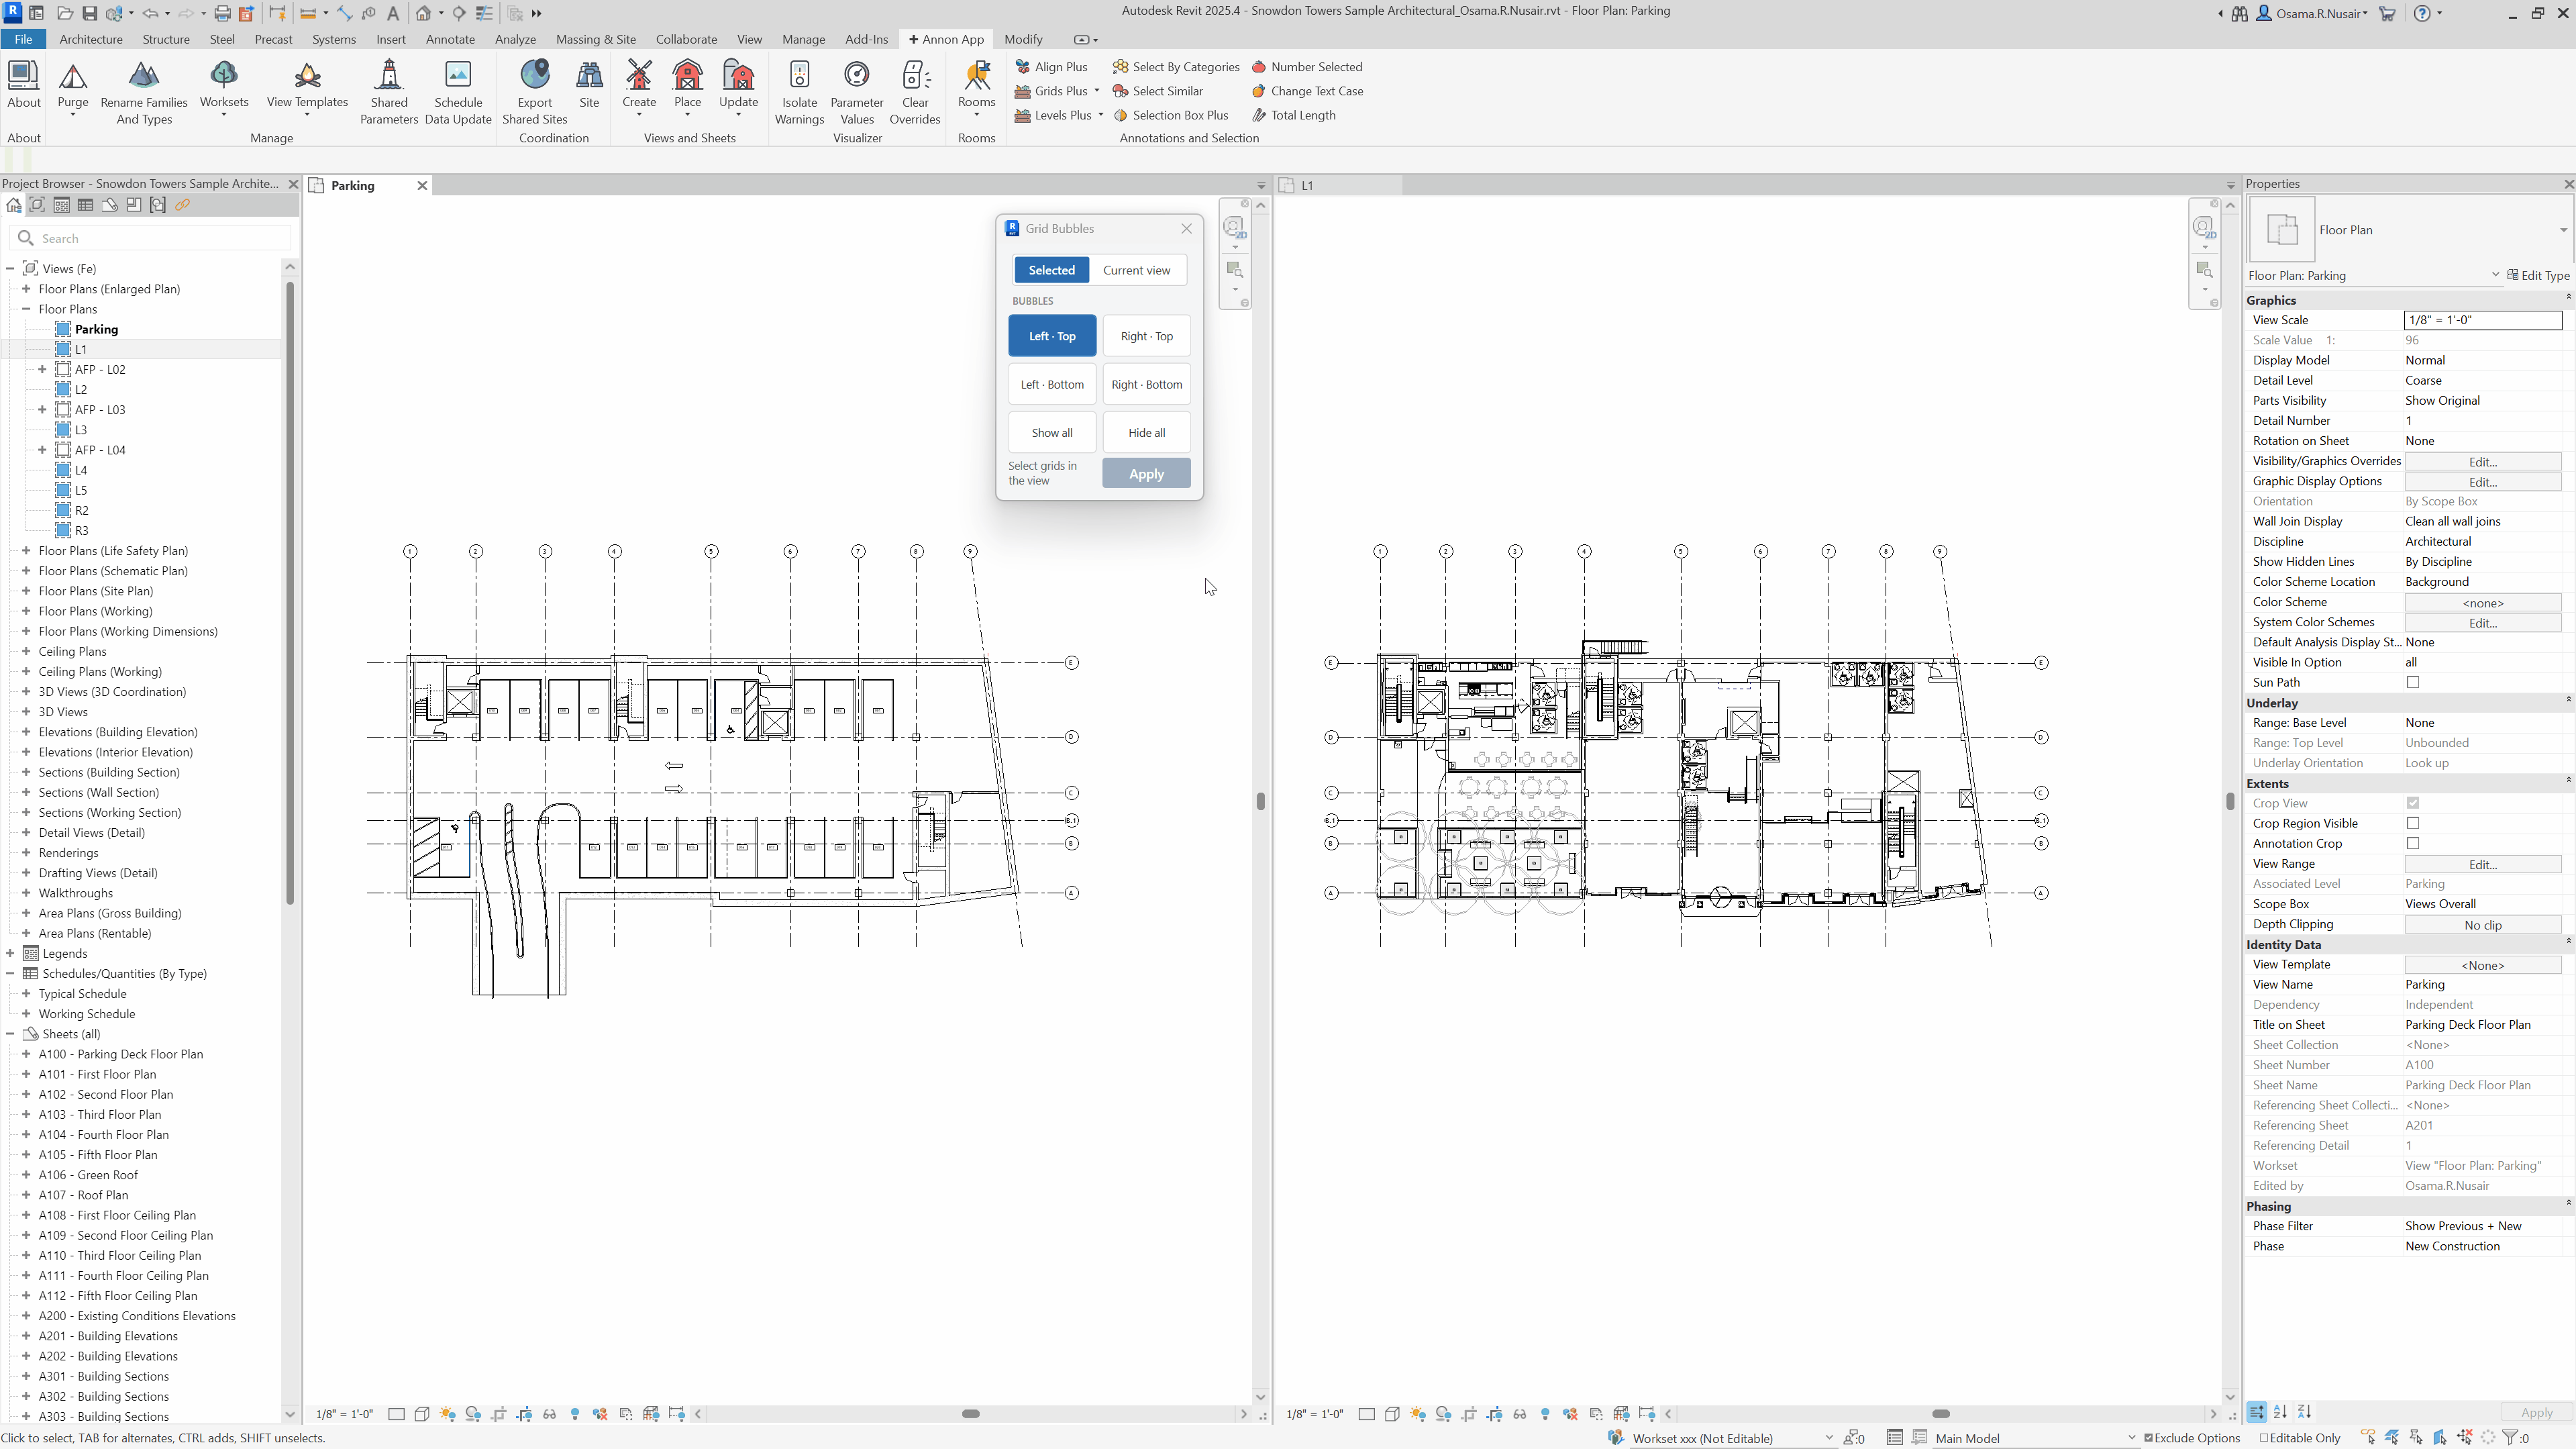The width and height of the screenshot is (2576, 1449).
Task: Click the Parking view horizontal scrollbar
Action: (970, 1414)
